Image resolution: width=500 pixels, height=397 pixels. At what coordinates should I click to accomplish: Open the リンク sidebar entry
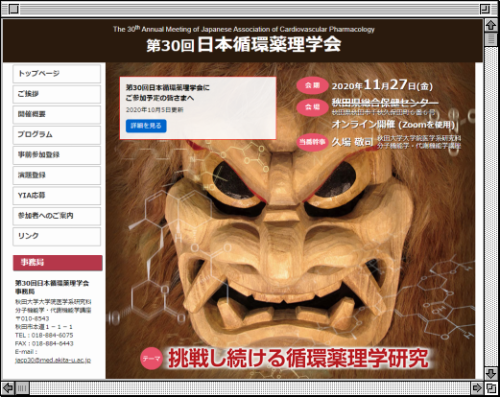coord(57,236)
